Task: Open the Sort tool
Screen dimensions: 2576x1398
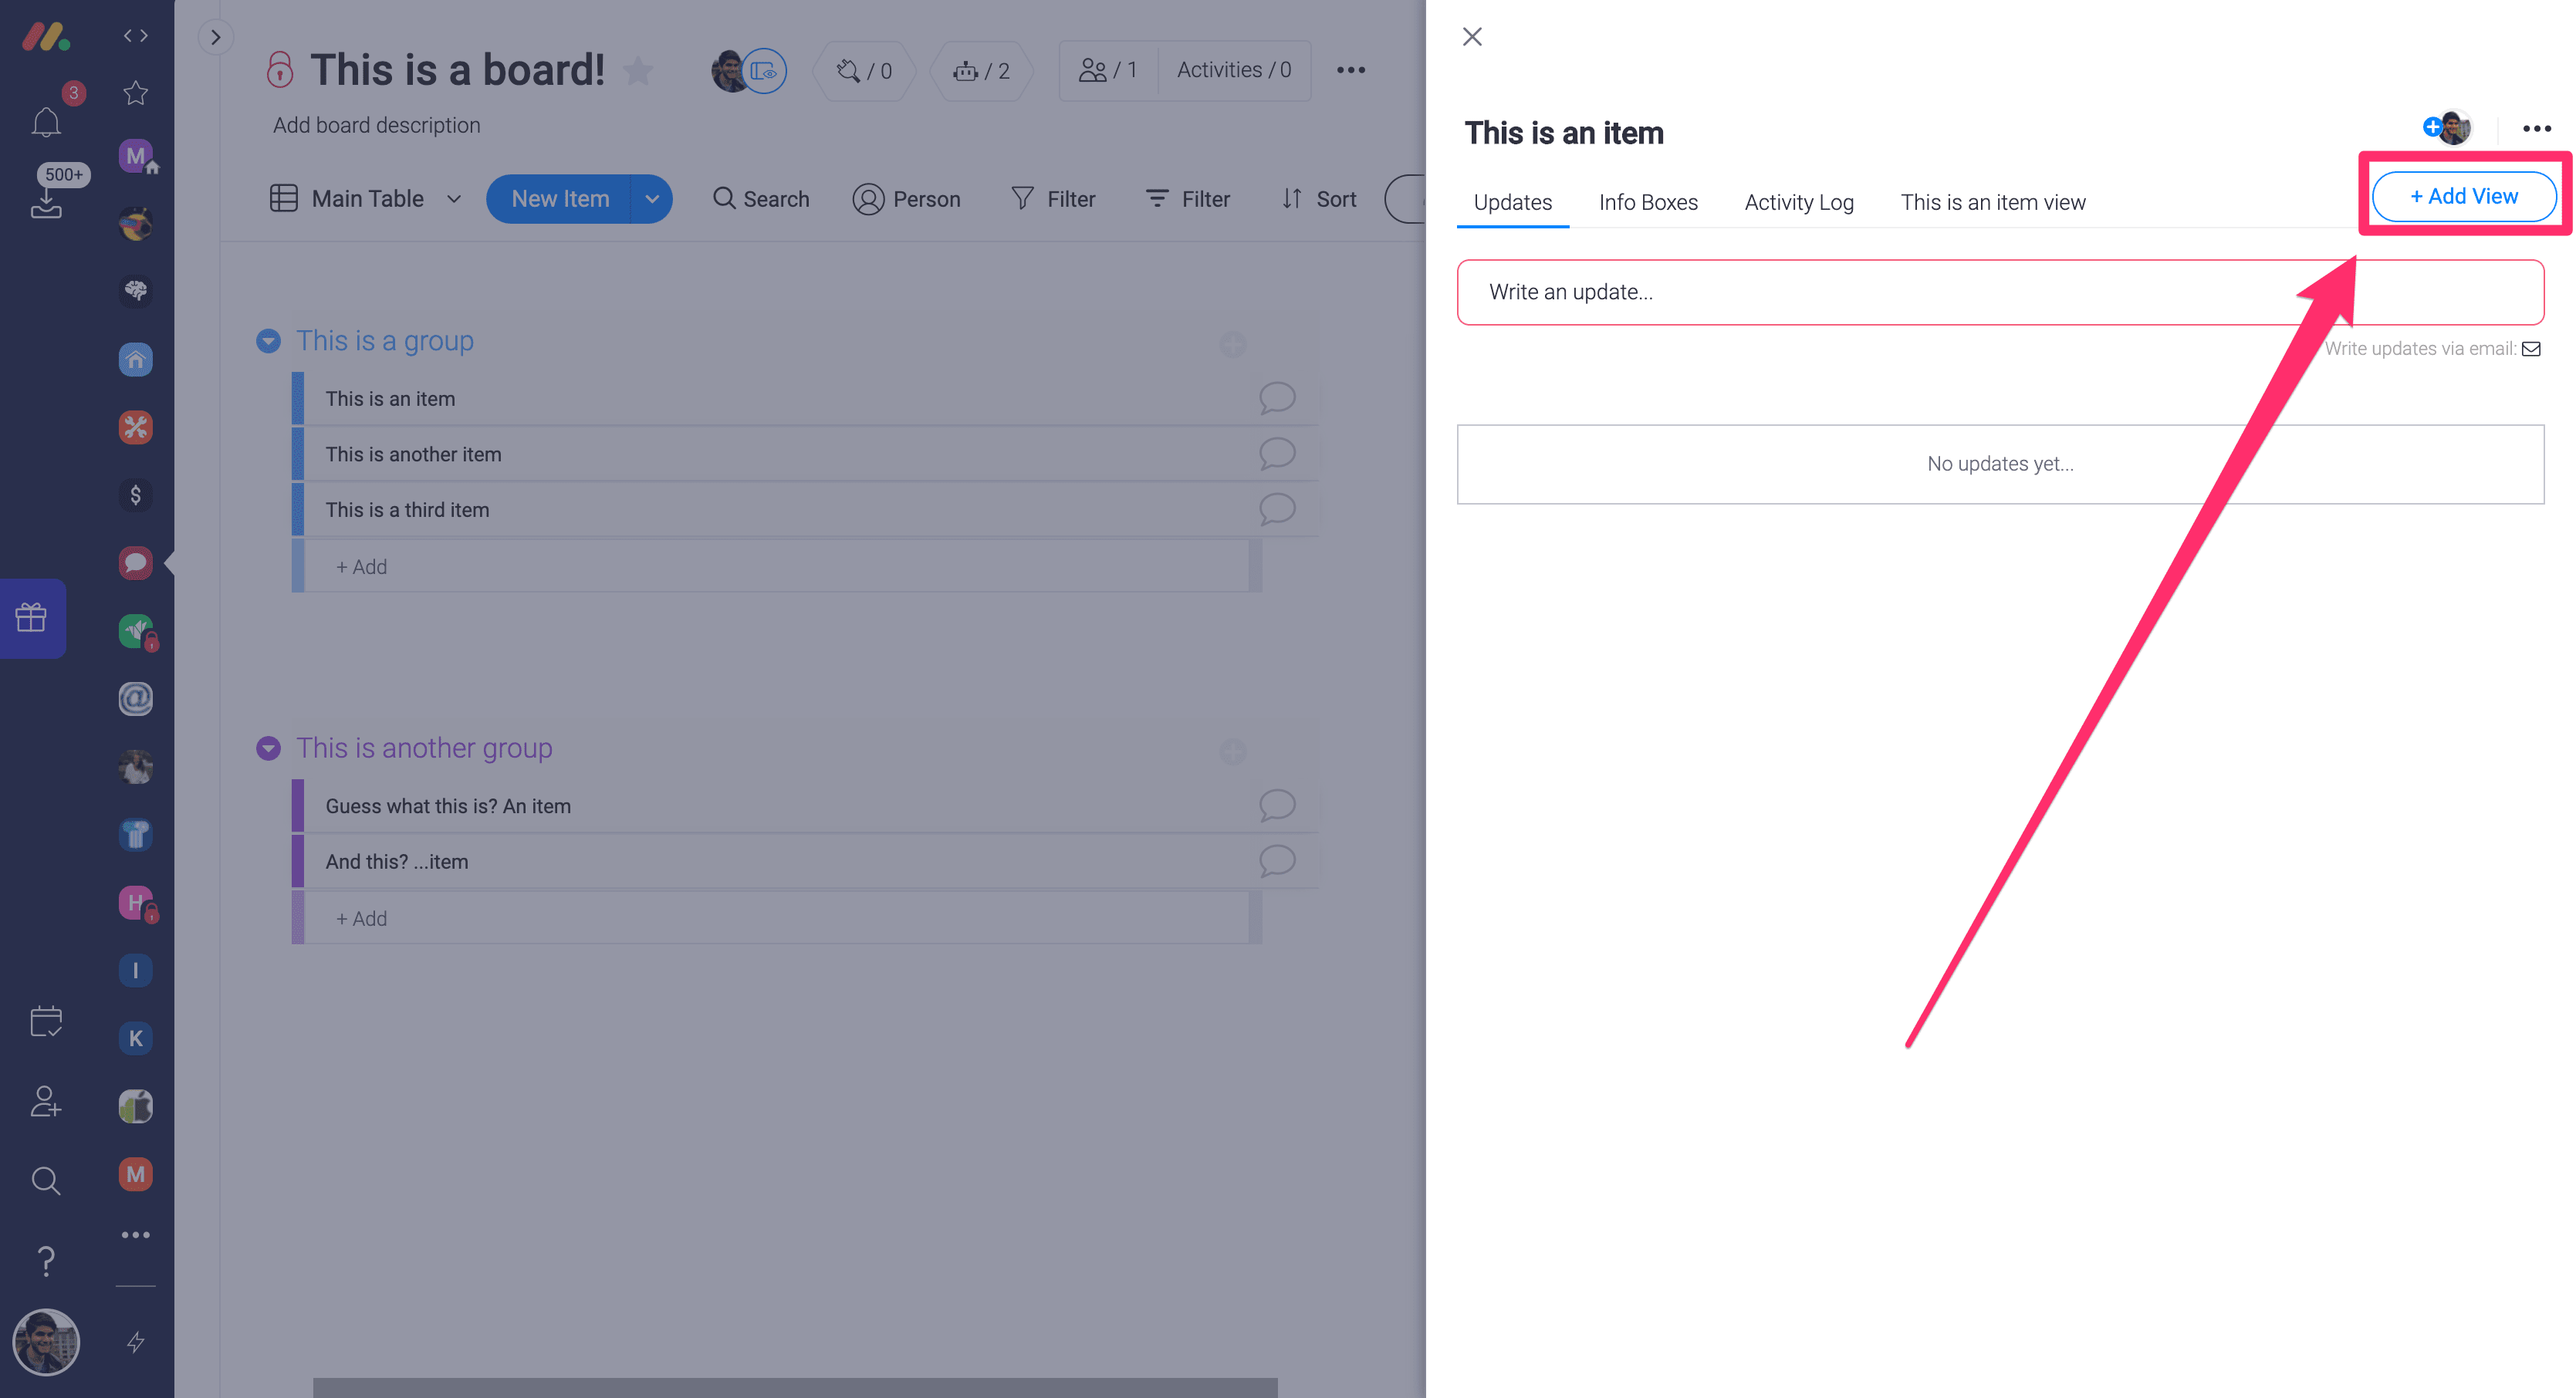Action: 1319,199
